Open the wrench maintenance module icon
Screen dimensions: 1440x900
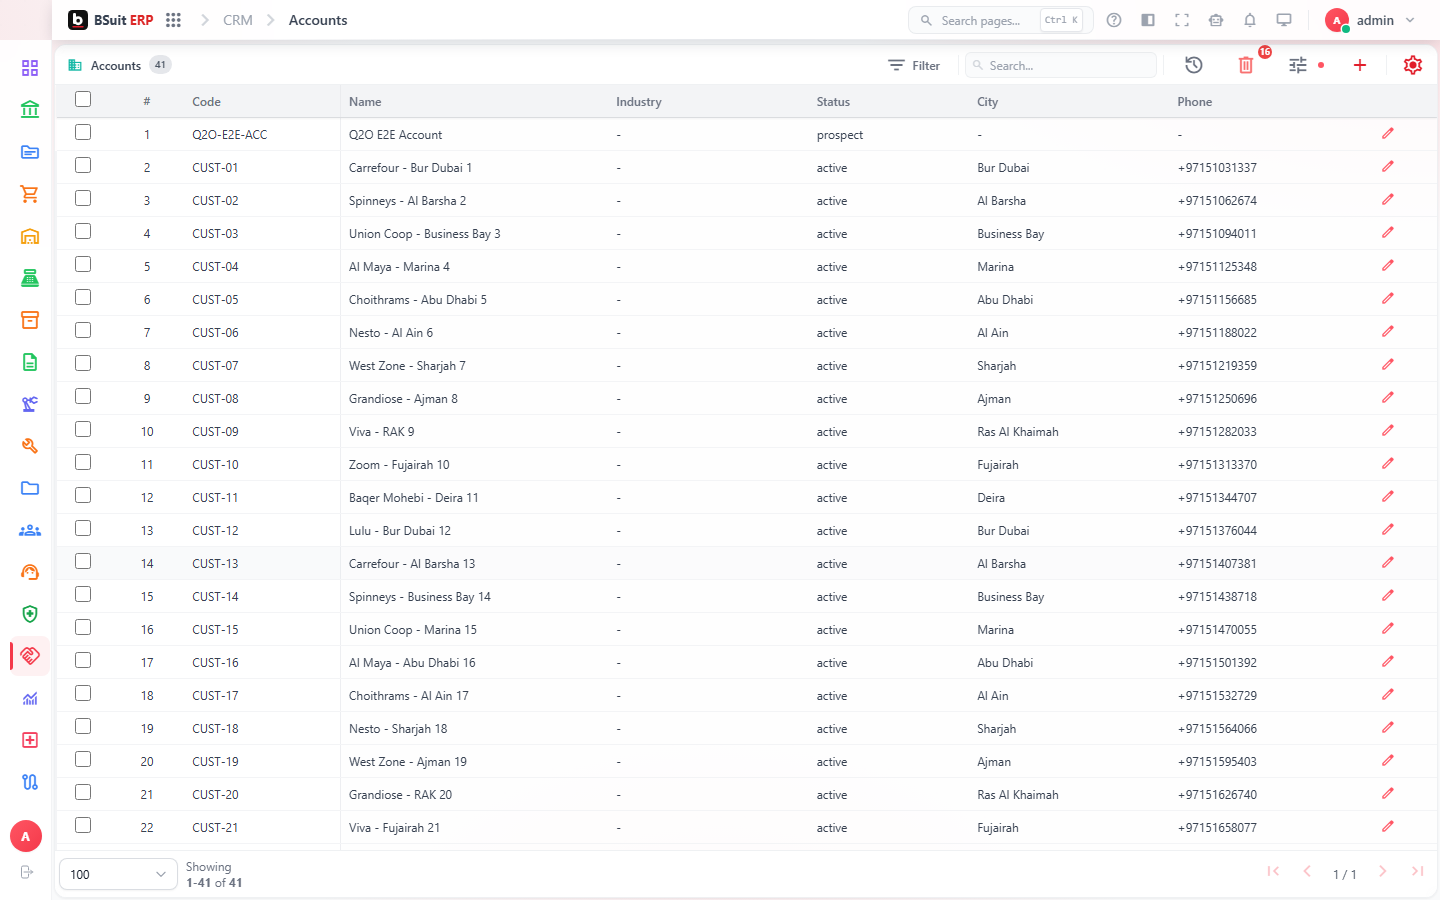pyautogui.click(x=30, y=446)
